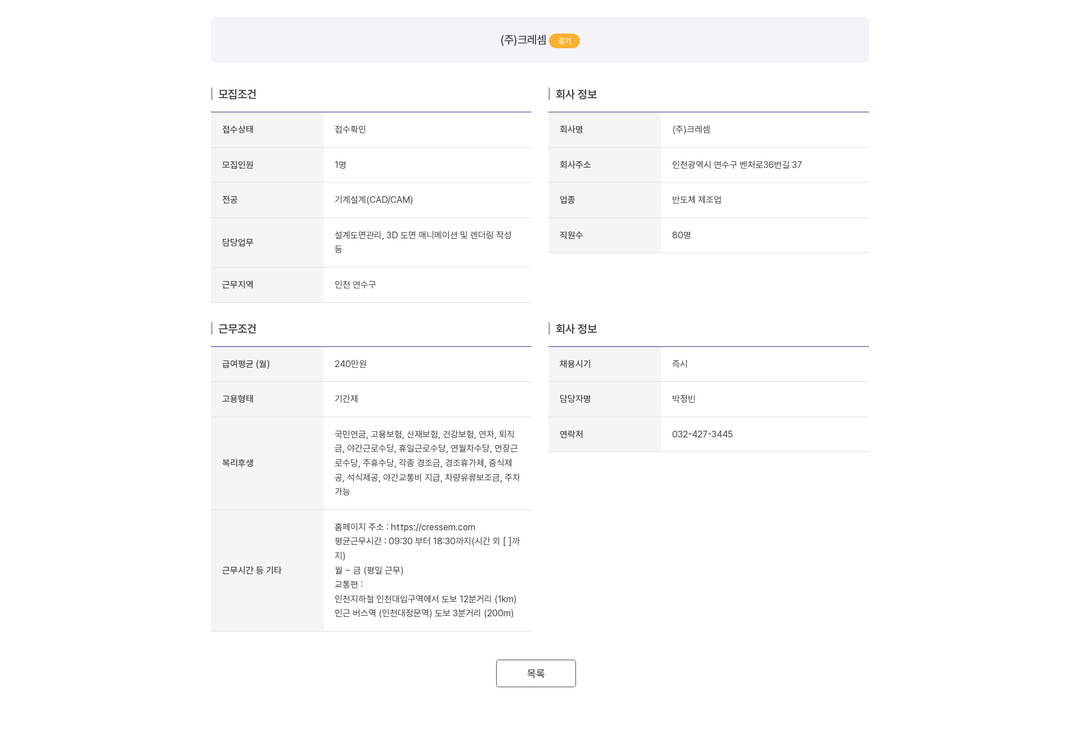
Task: Select the 회사주소 row label
Action: [574, 165]
